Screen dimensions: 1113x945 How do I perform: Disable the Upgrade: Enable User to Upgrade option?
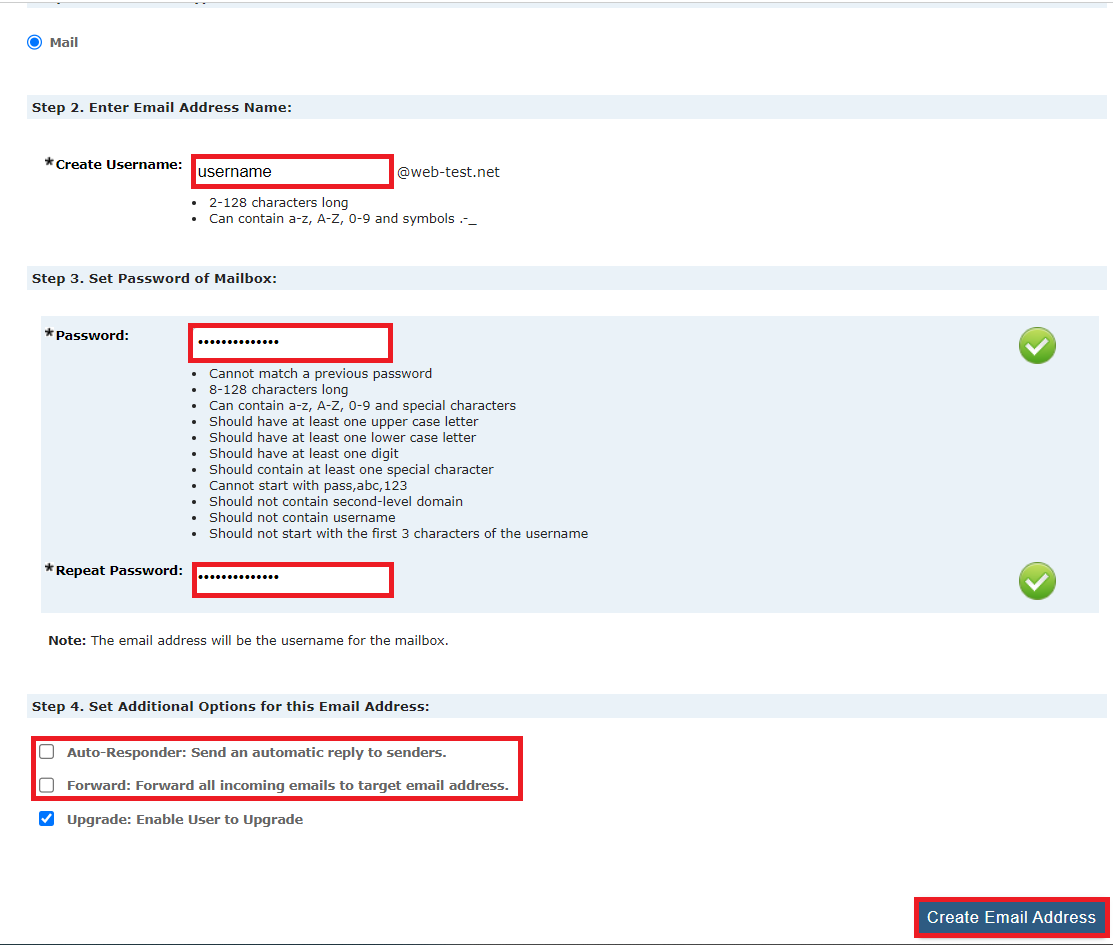(46, 818)
